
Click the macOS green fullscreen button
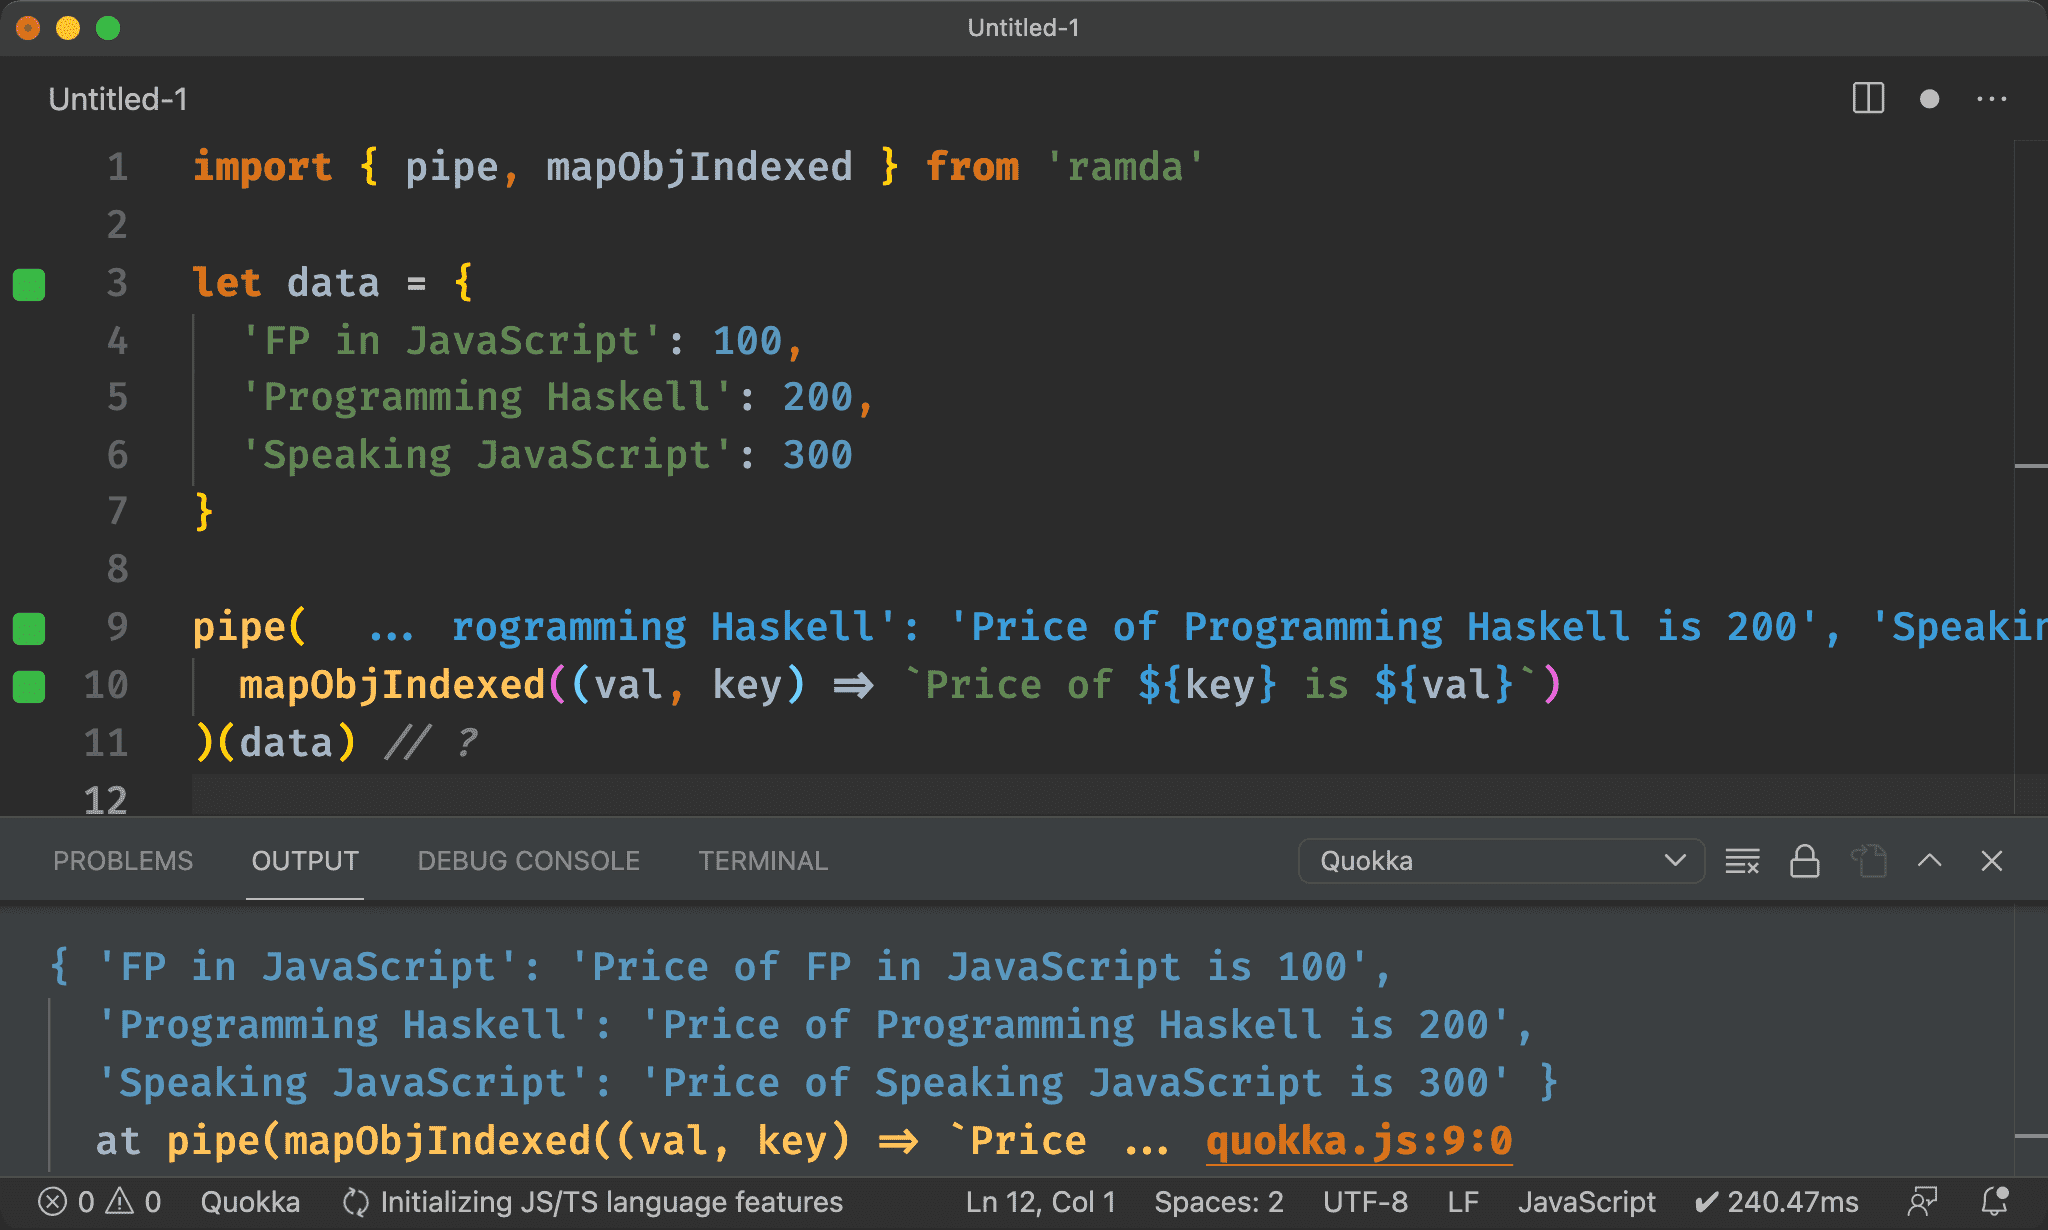108,28
